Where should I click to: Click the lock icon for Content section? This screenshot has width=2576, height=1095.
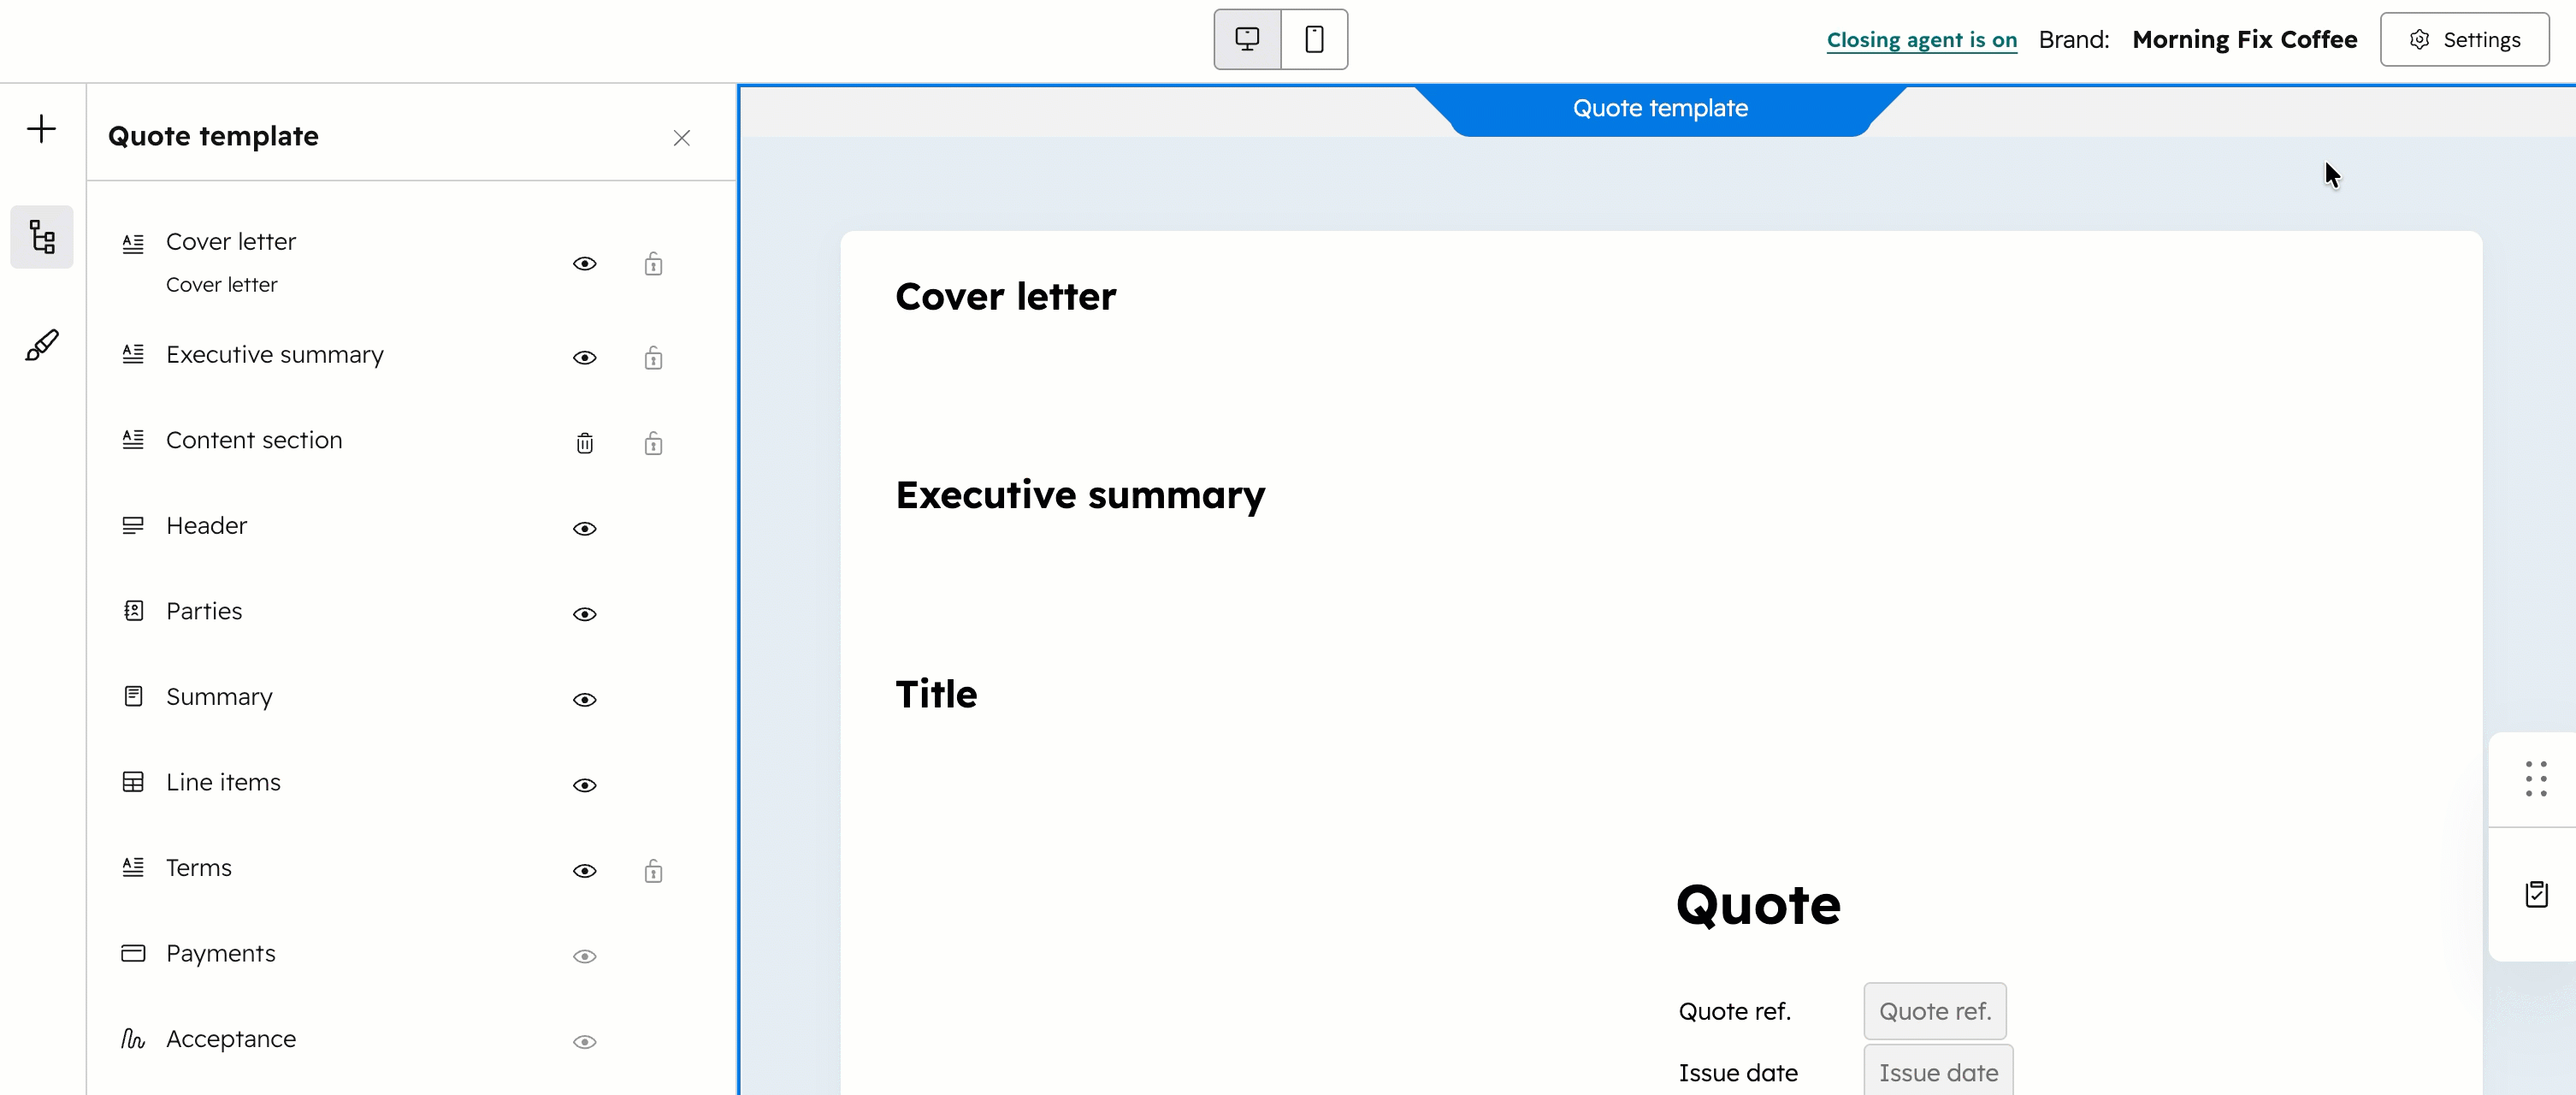pos(653,443)
